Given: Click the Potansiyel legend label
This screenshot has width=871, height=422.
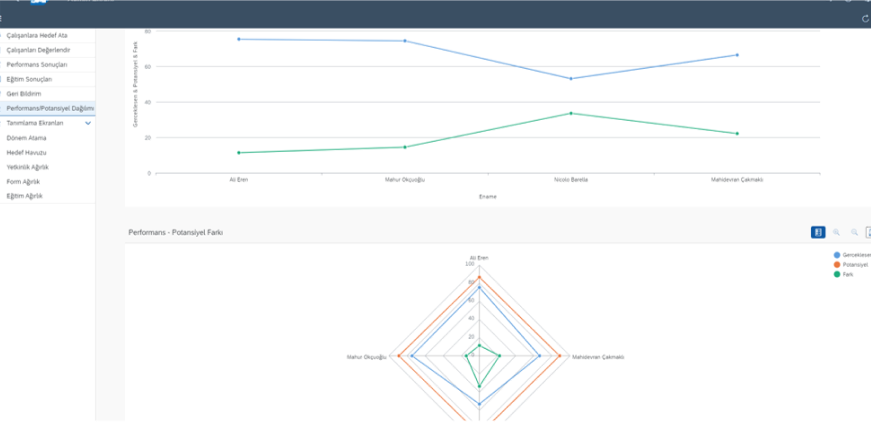Looking at the screenshot, I should click(x=855, y=265).
